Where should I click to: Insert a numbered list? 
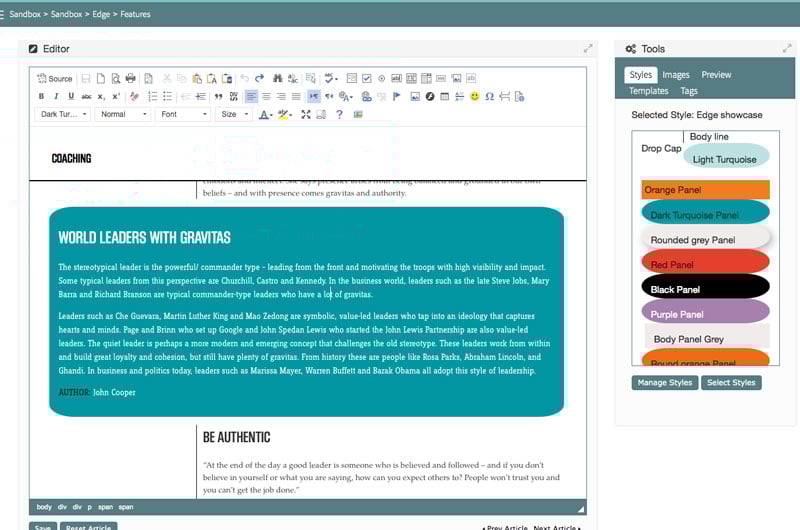tap(152, 96)
